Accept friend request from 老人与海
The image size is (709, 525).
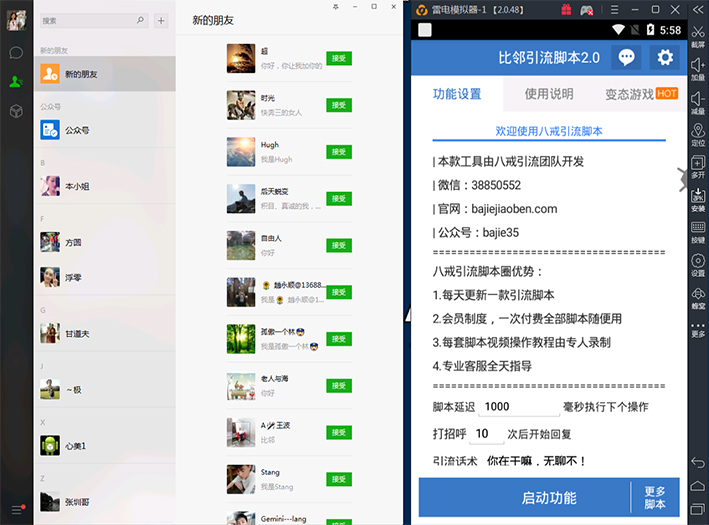339,386
